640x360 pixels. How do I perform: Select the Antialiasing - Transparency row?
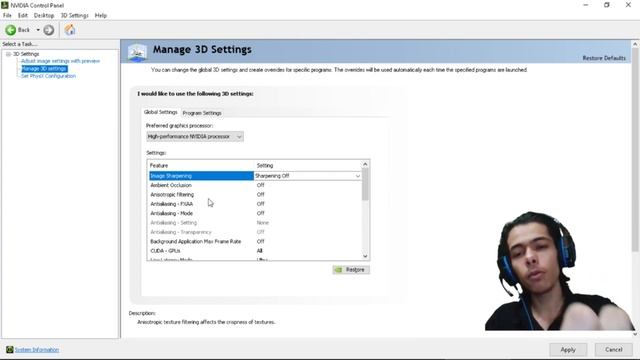coord(255,232)
